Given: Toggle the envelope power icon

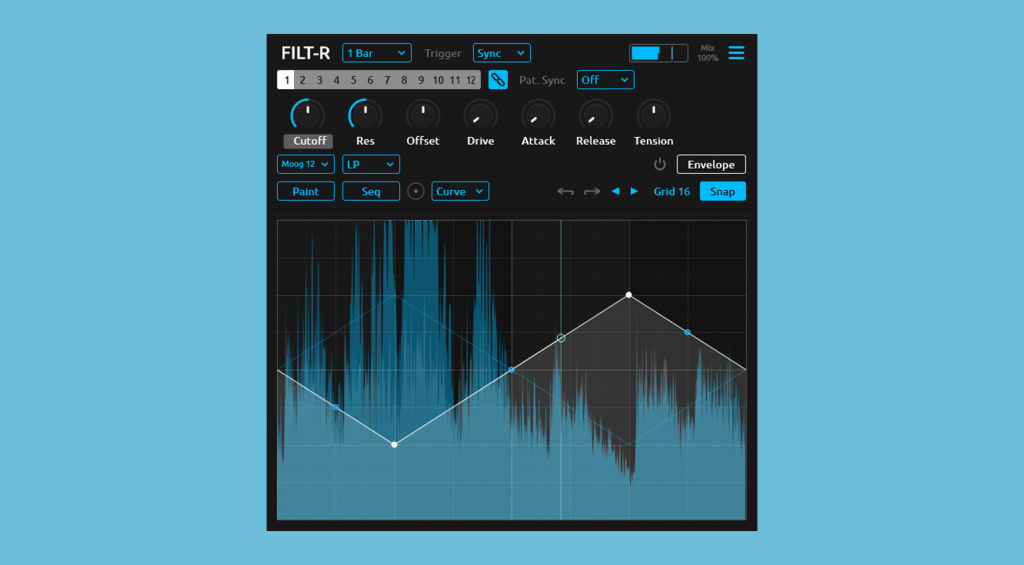Looking at the screenshot, I should pos(659,164).
